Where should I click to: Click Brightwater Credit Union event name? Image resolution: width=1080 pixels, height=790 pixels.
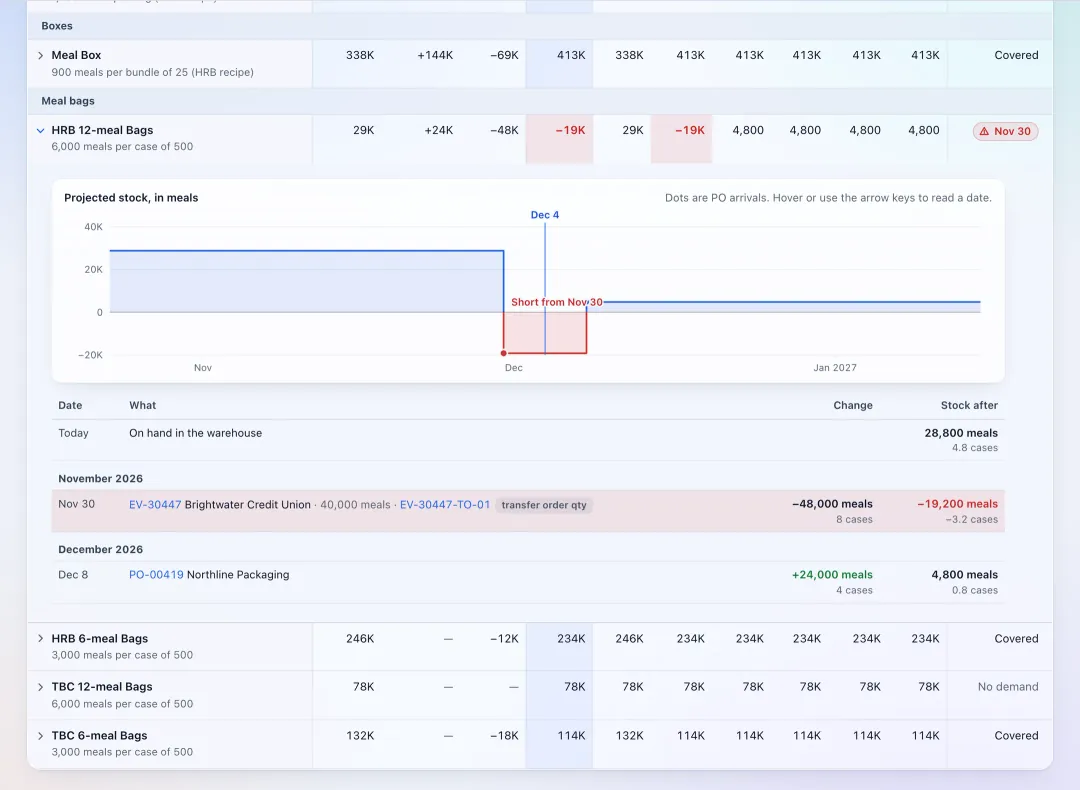click(x=248, y=504)
